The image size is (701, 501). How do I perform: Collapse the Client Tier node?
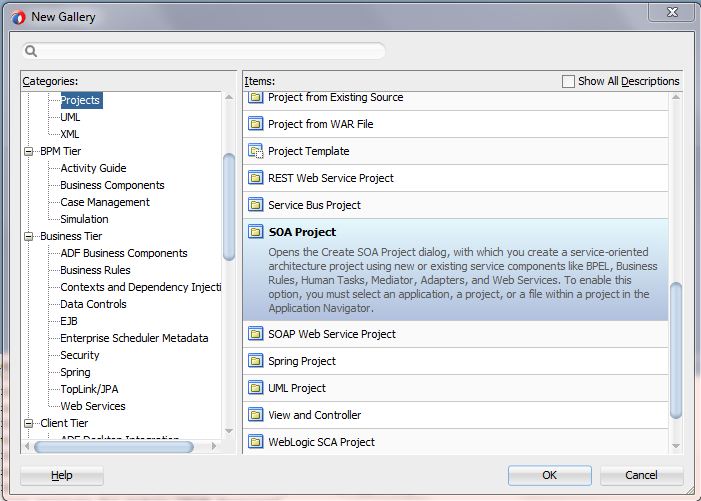[29, 423]
